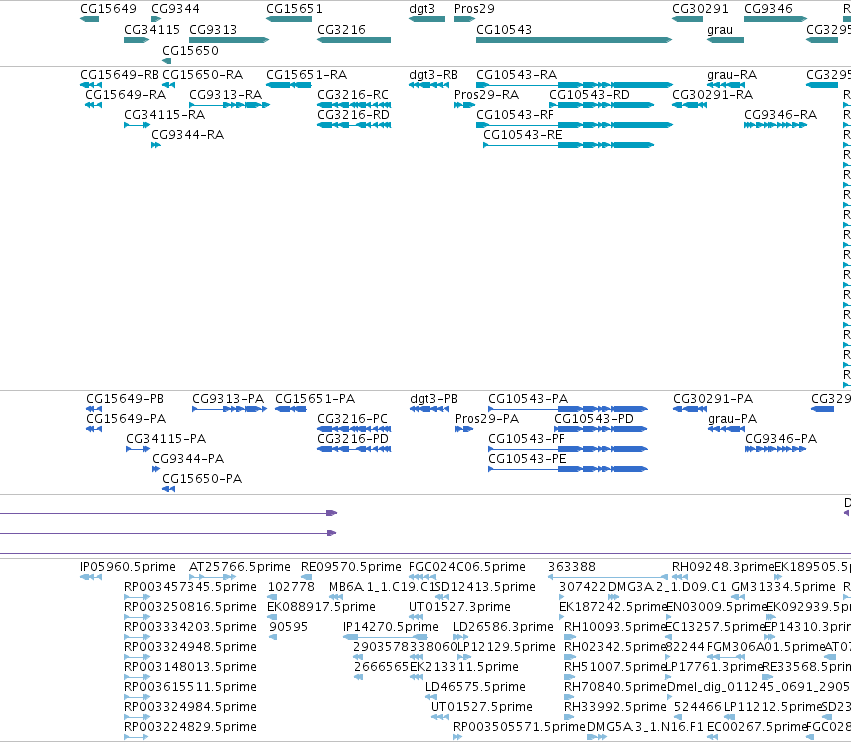
Task: Select protein dgt3-PB label
Action: pos(434,399)
